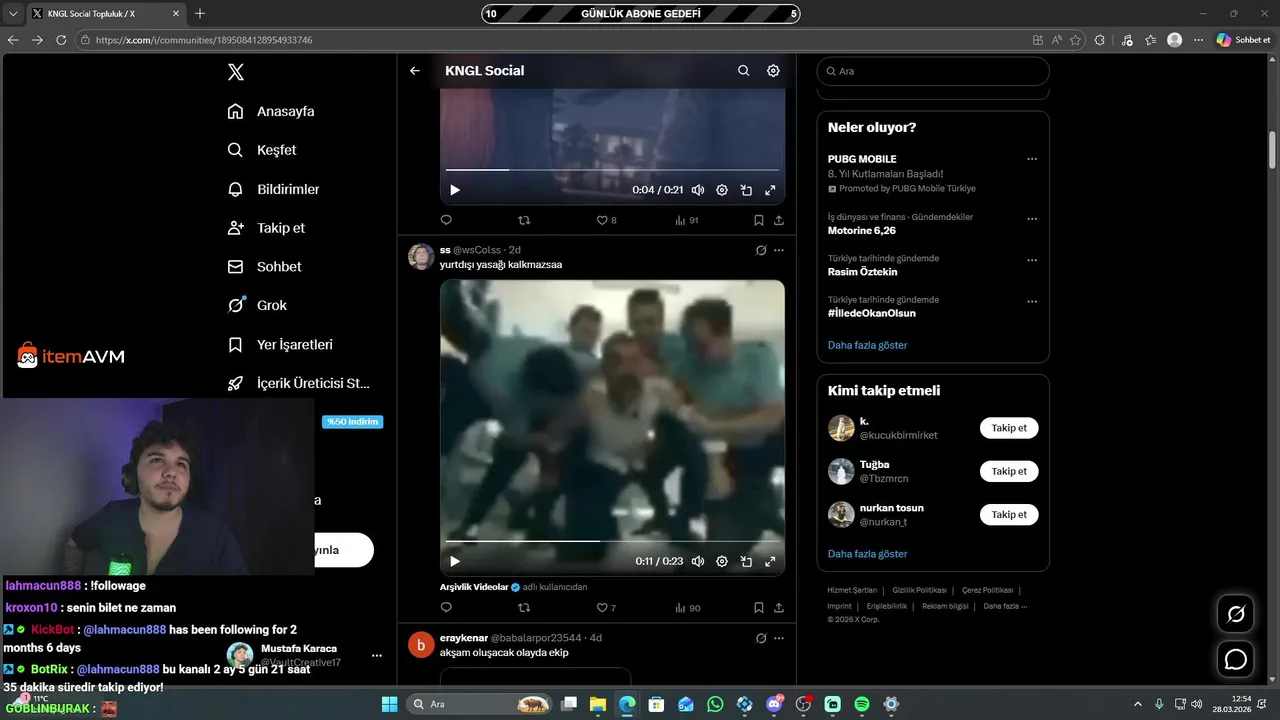Show more under Kimi takip etmeli
The image size is (1280, 720).
[x=867, y=554]
